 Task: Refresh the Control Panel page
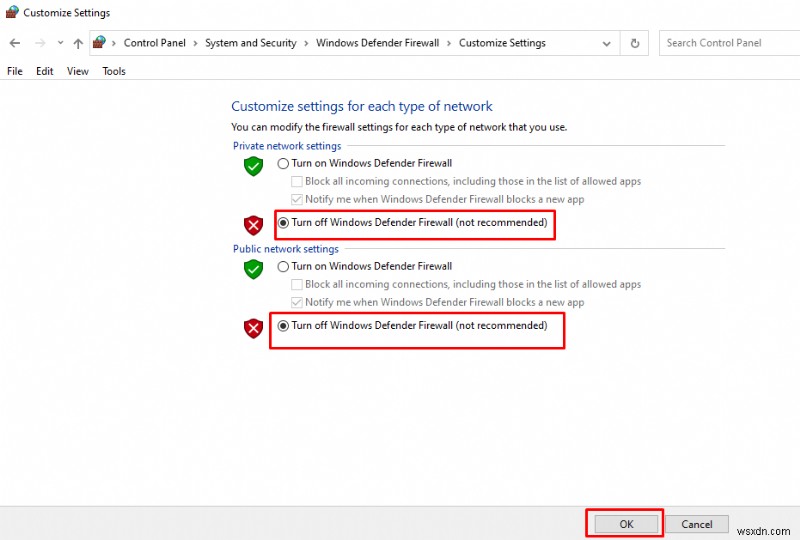point(635,43)
